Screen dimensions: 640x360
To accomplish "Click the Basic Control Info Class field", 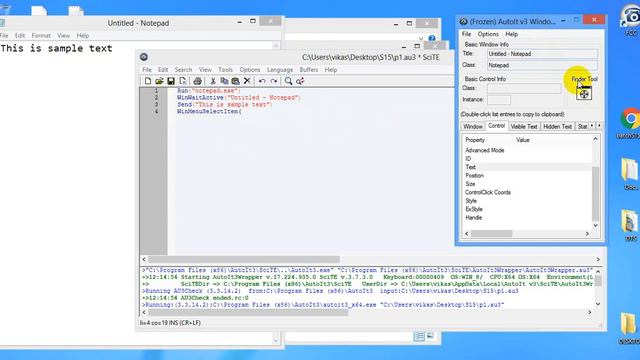I will pyautogui.click(x=524, y=89).
